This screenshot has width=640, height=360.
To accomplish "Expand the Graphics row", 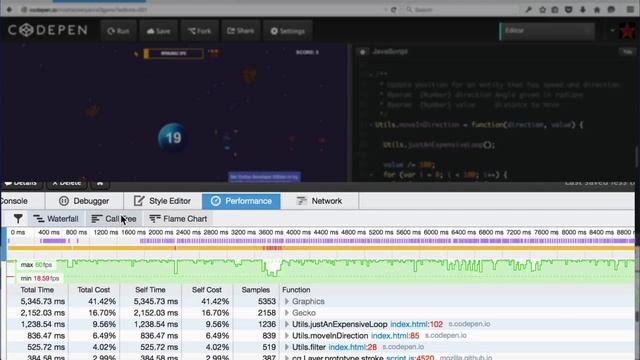I will pos(287,301).
